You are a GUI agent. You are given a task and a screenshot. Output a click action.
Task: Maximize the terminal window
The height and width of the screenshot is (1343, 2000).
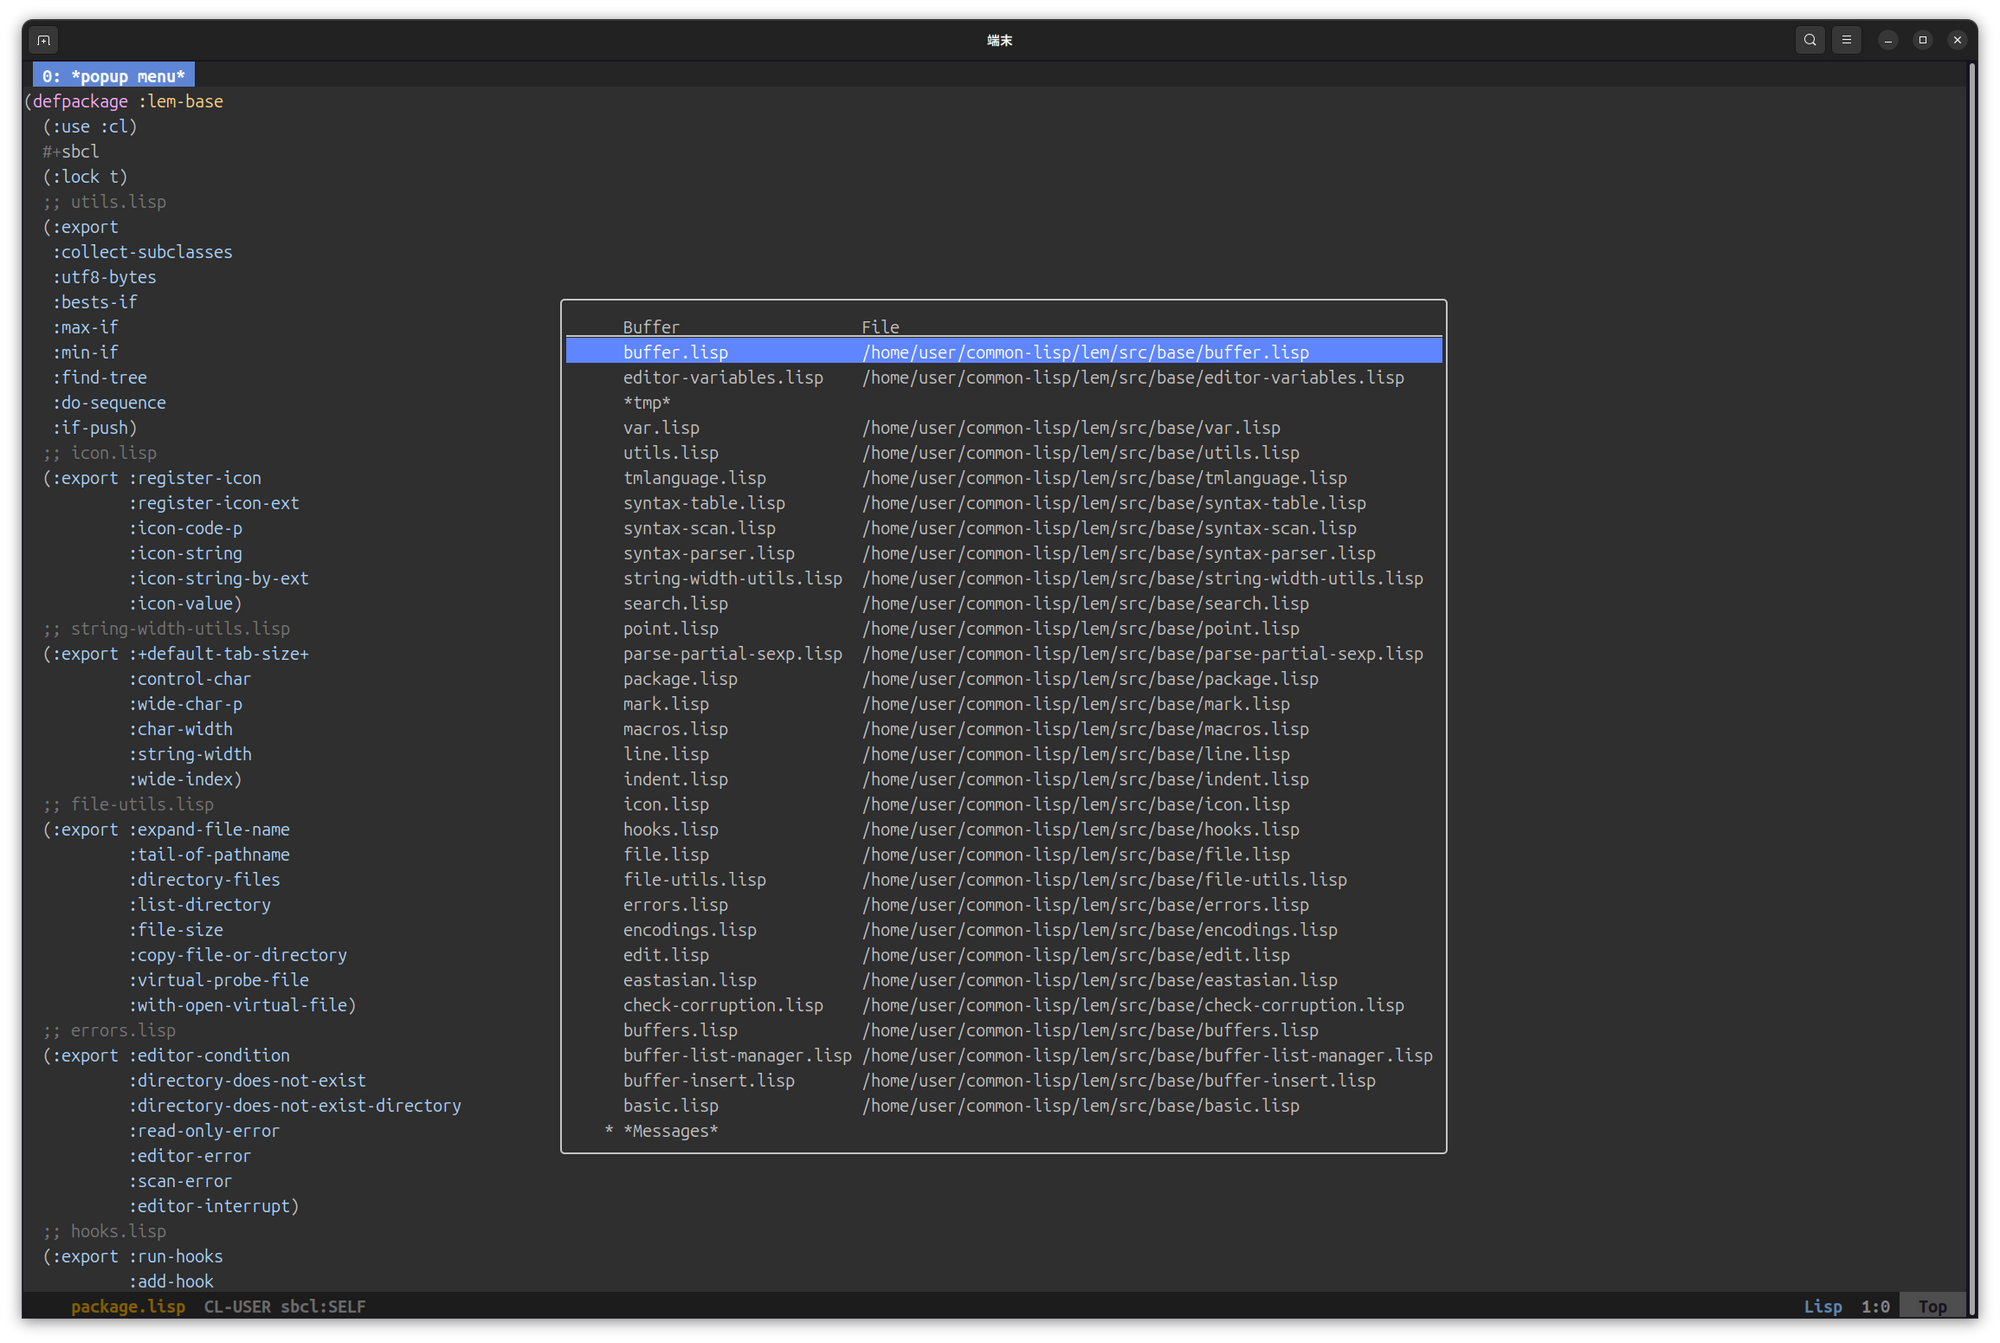point(1922,40)
